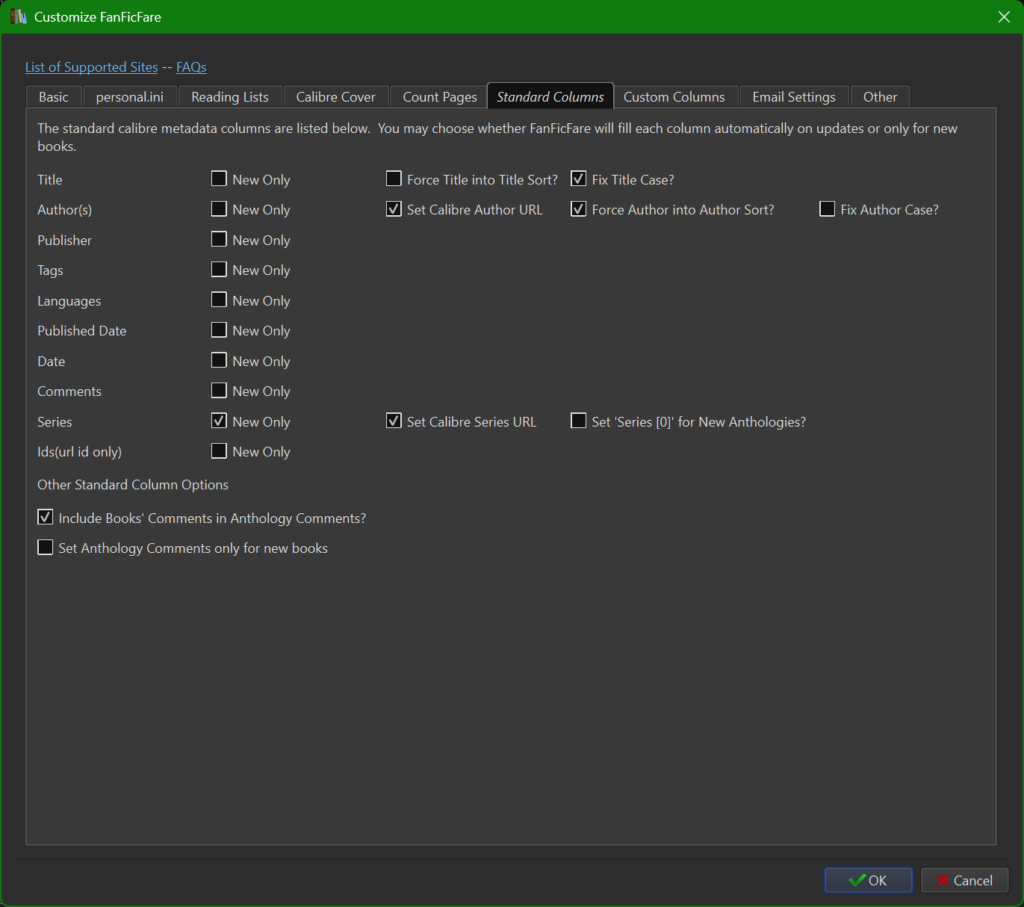1024x907 pixels.
Task: Open the Calibre Cover tab
Action: point(336,96)
